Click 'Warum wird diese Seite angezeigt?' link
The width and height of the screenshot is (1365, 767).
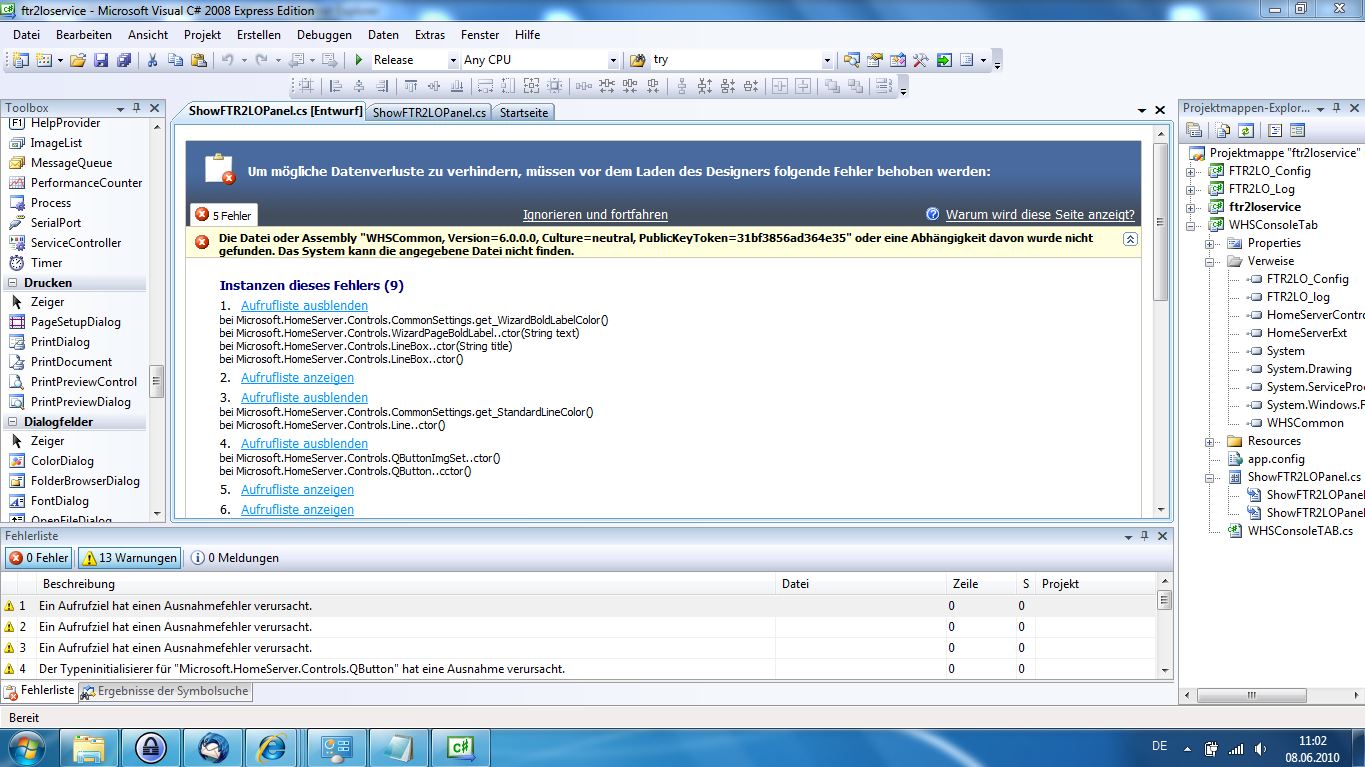[1040, 215]
